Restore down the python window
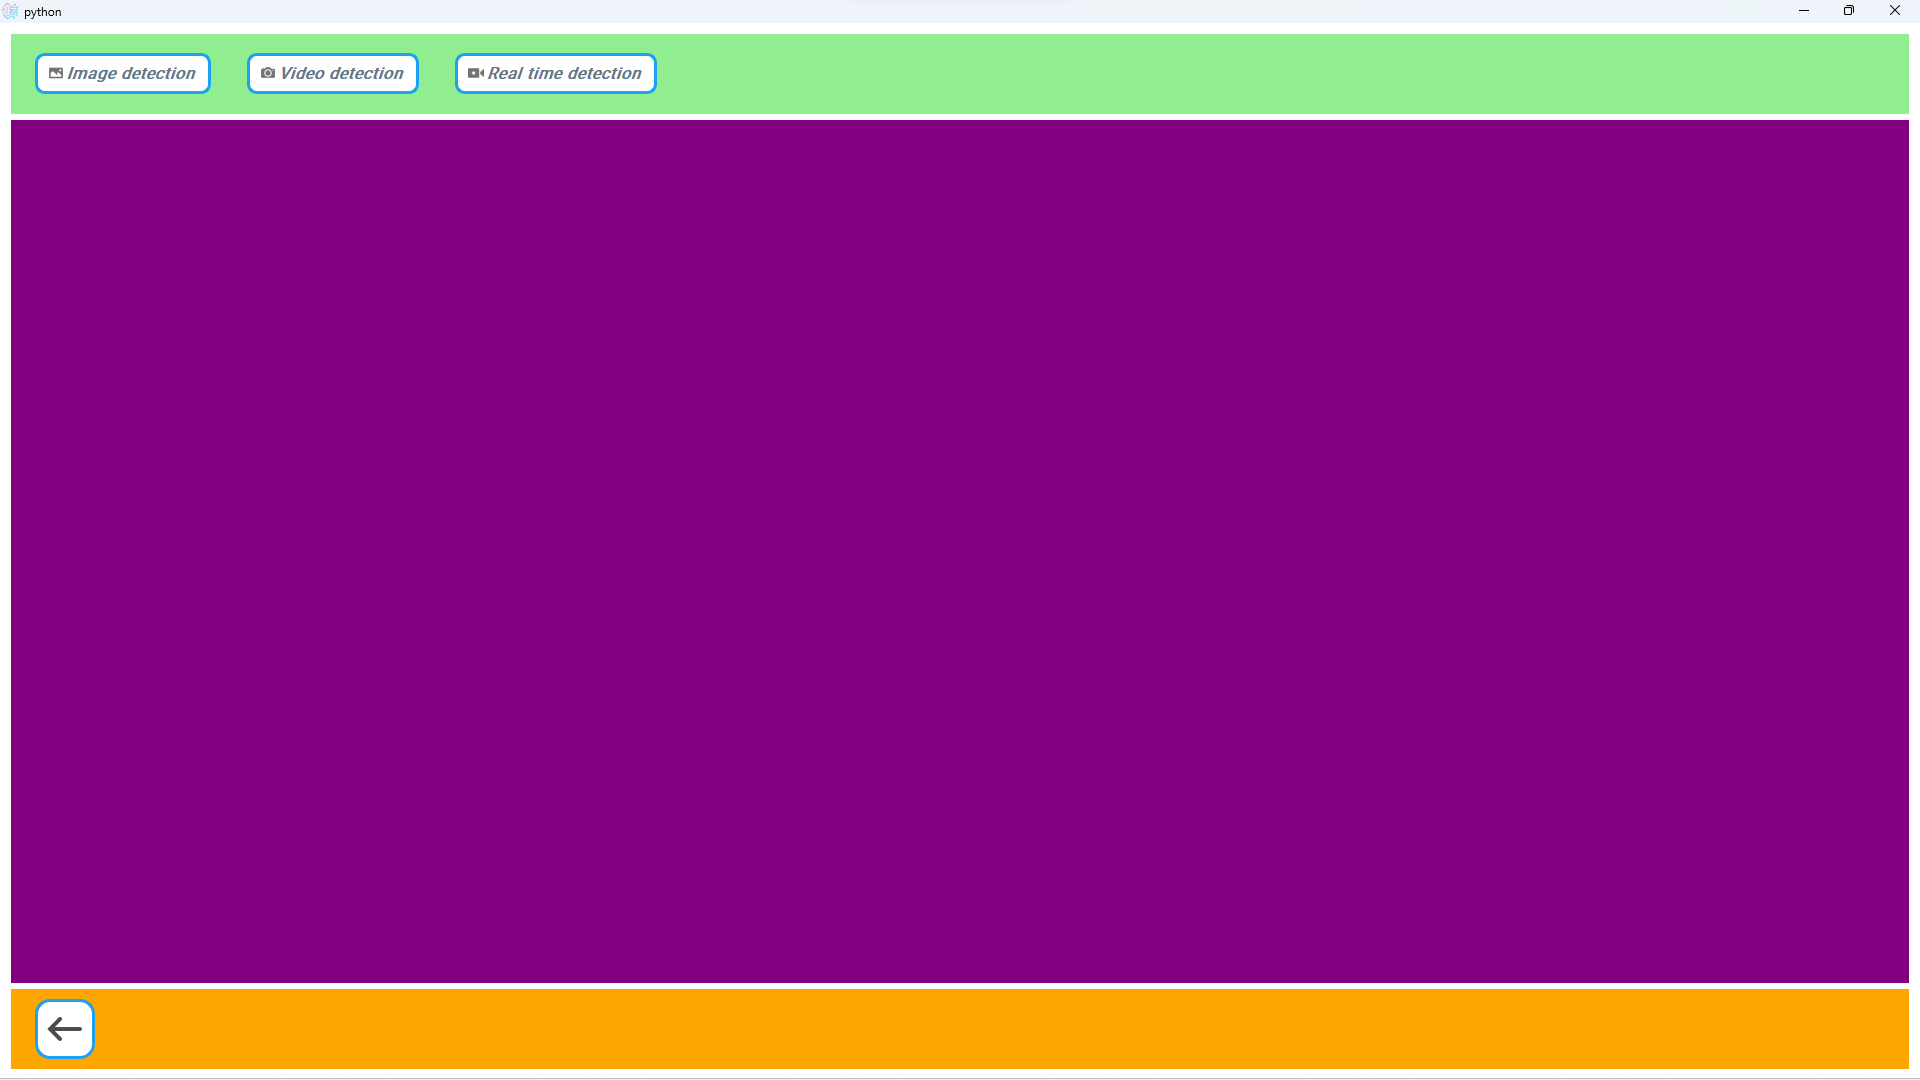 (x=1849, y=11)
